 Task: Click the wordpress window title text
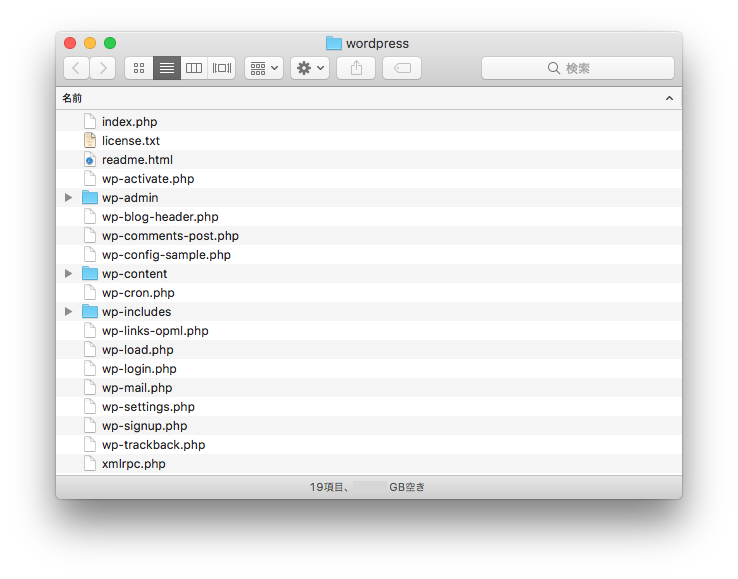pos(377,44)
